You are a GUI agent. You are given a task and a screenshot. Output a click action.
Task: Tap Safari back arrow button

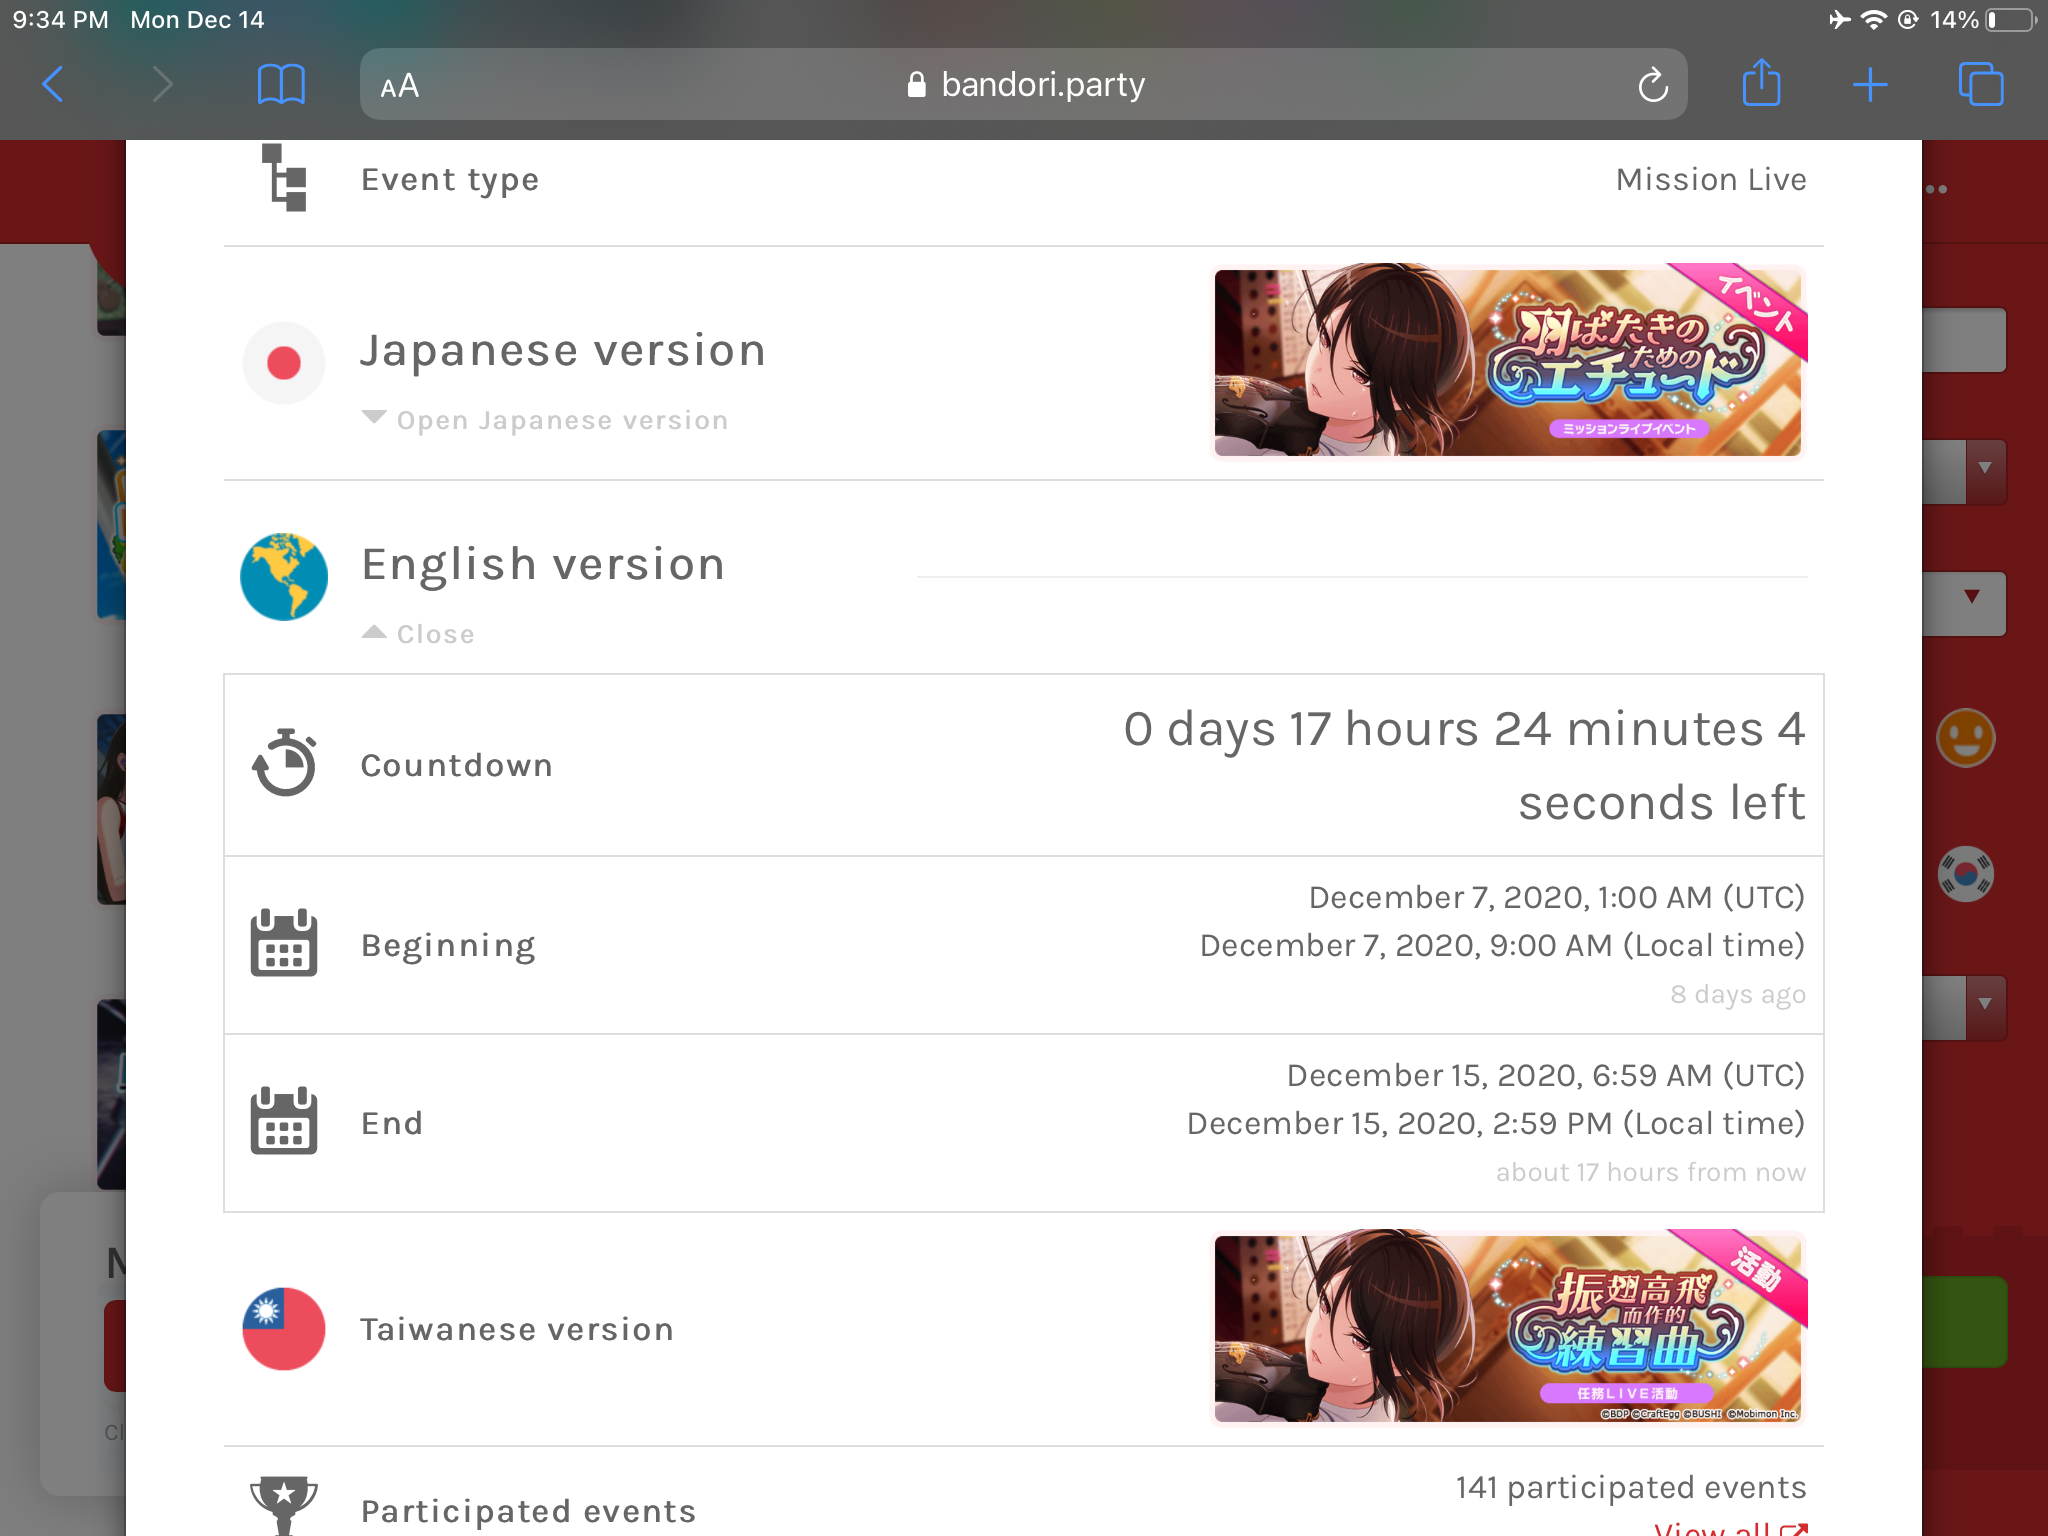click(54, 85)
